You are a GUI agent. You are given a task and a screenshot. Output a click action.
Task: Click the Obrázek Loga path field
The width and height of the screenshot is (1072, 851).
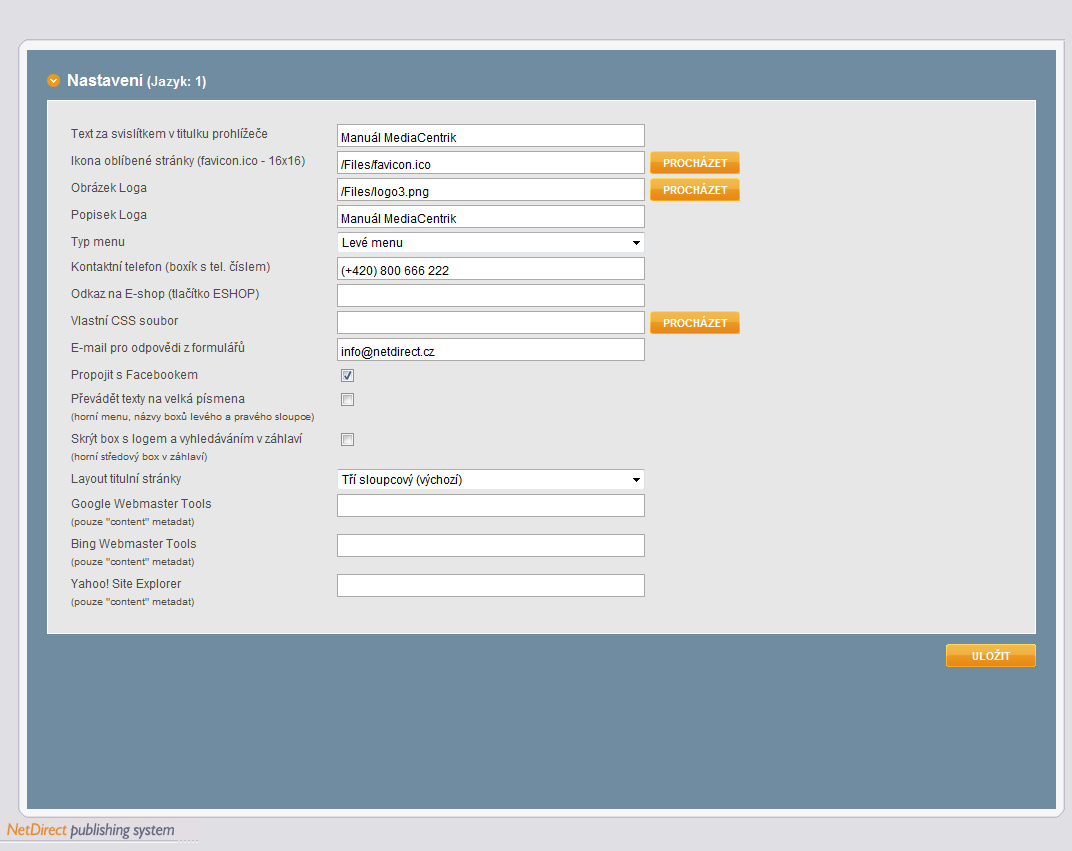point(491,189)
